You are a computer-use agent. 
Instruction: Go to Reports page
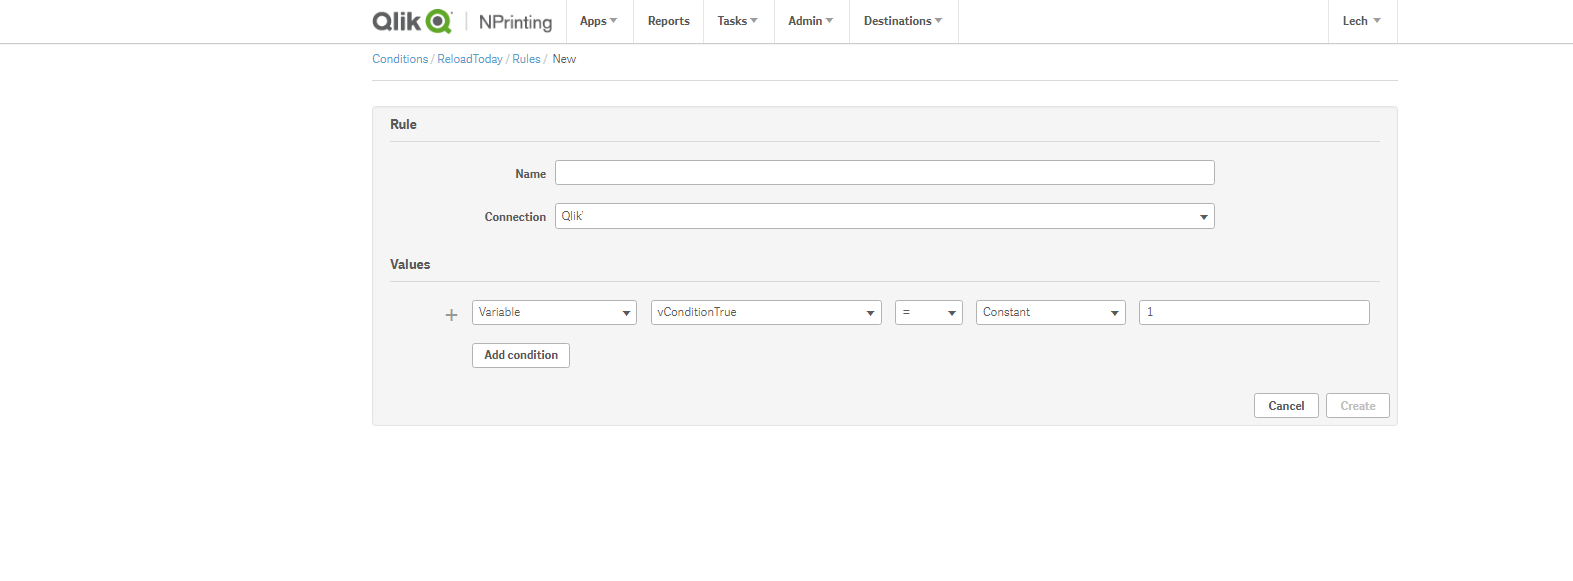click(x=668, y=21)
